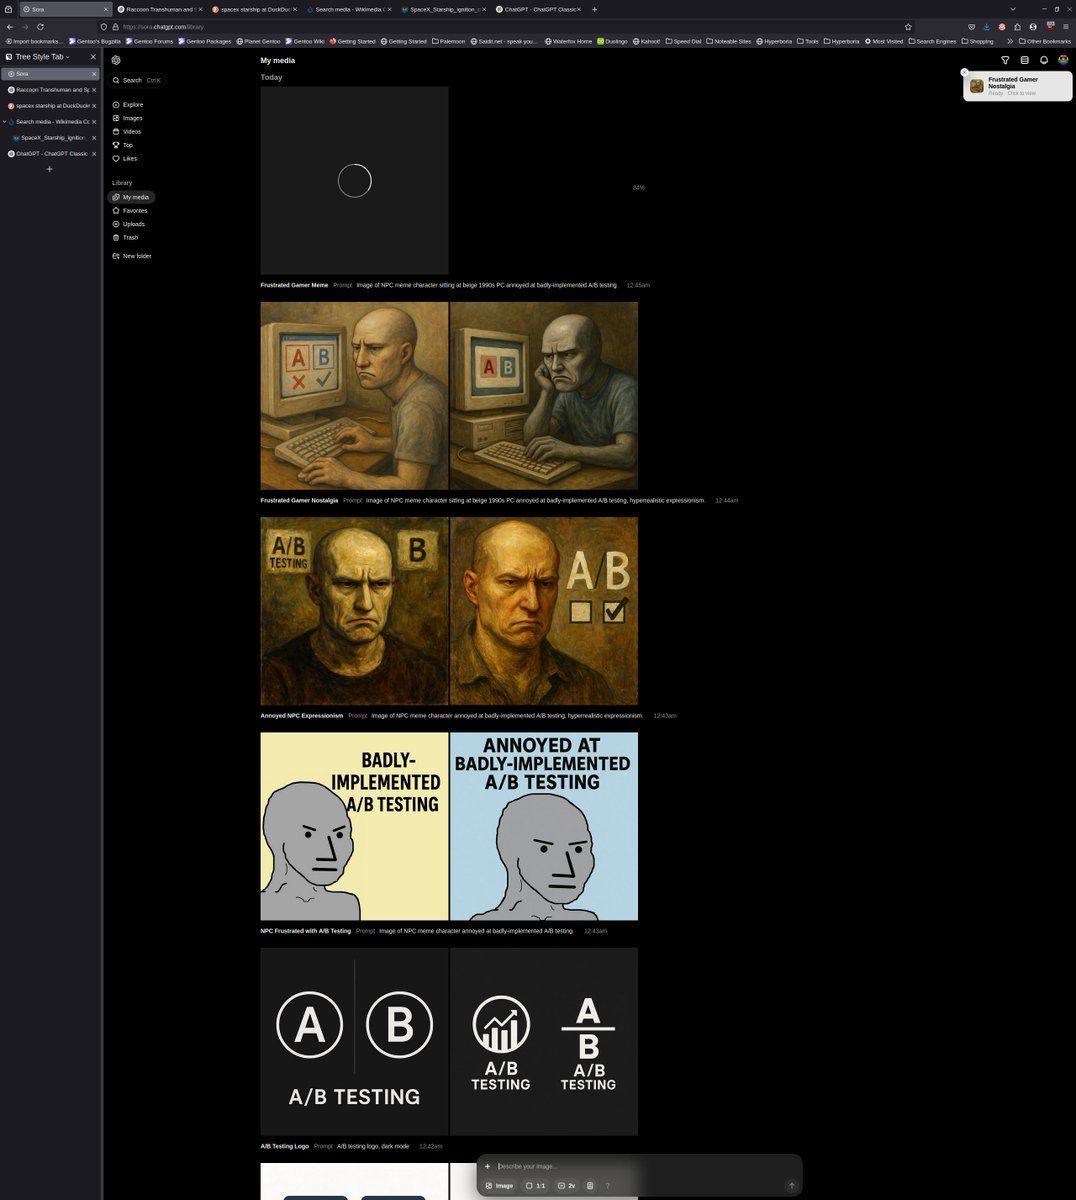The height and width of the screenshot is (1200, 1076).
Task: Click the NPC Frustrated with A/B Testing title
Action: point(306,931)
